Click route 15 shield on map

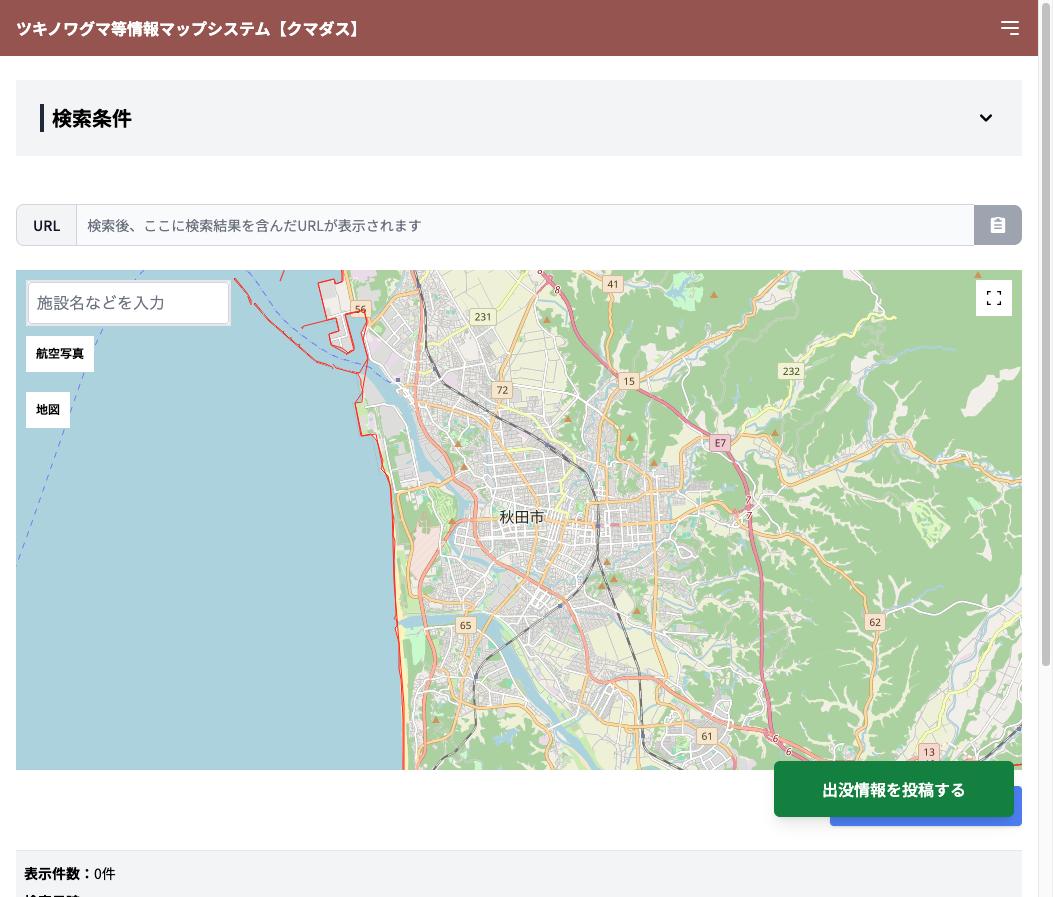[629, 381]
